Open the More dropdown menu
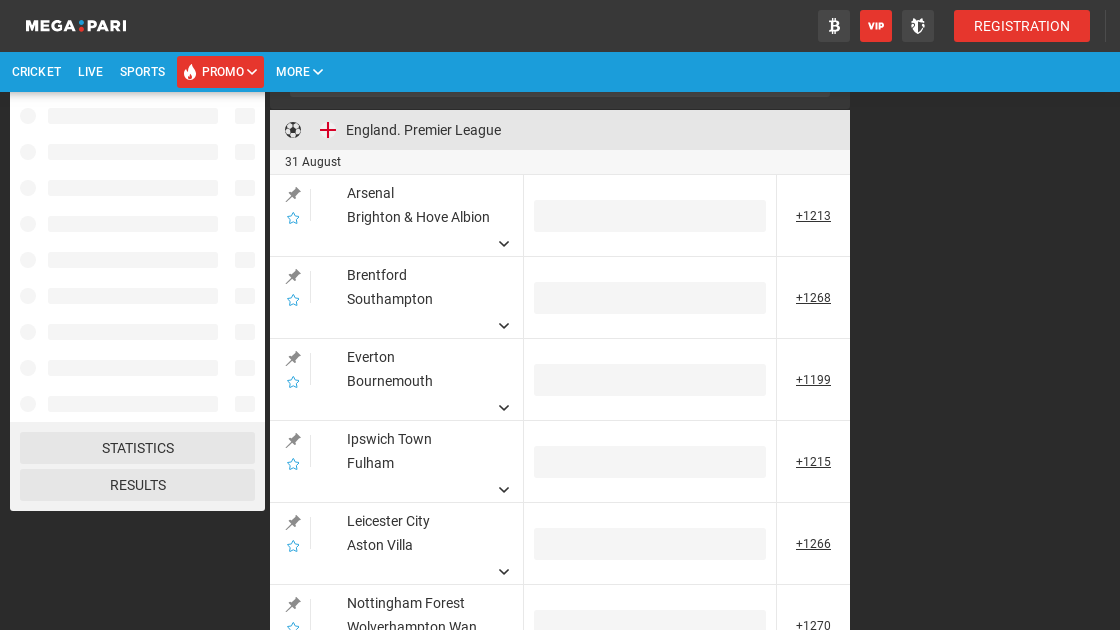The width and height of the screenshot is (1120, 630). click(x=299, y=72)
